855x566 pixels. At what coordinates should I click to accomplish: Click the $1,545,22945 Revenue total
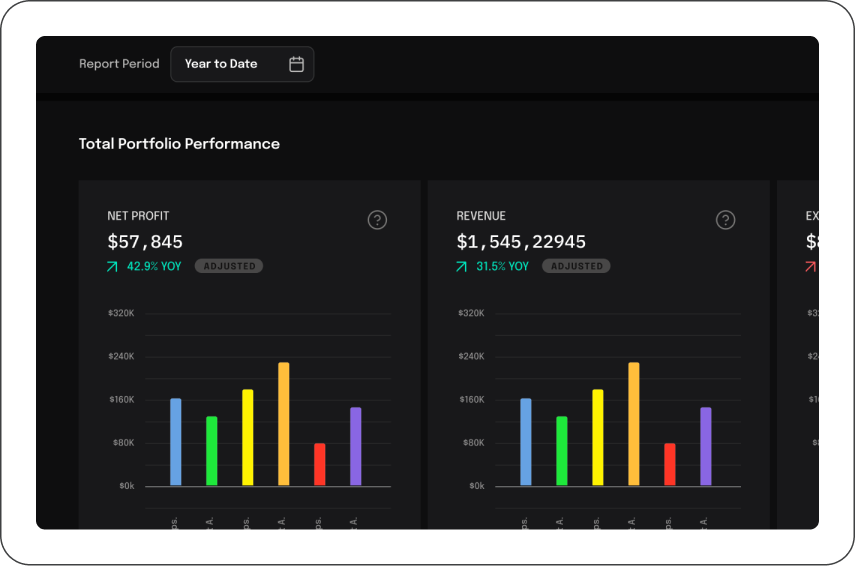(521, 242)
